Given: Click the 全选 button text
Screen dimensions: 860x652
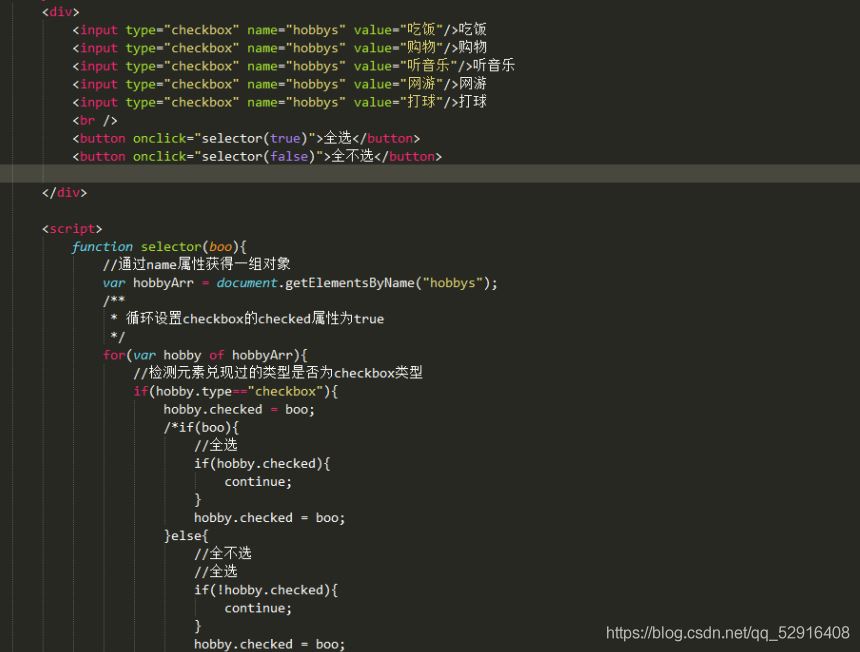Looking at the screenshot, I should 338,138.
